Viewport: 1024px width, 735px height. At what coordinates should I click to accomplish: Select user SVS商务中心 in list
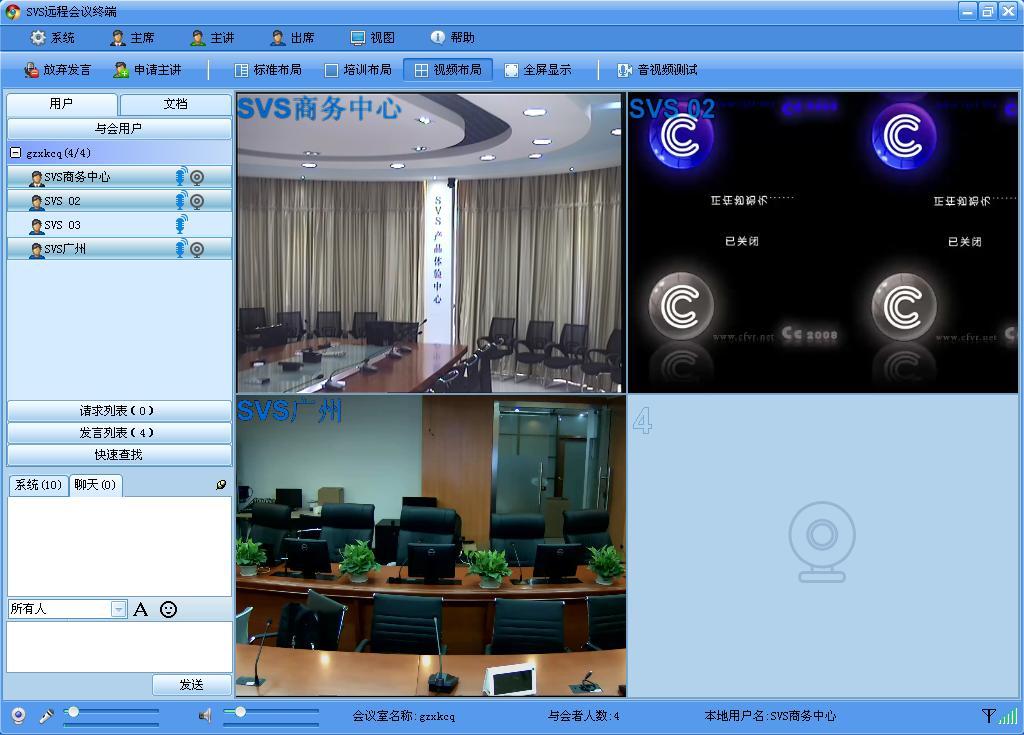[x=119, y=177]
